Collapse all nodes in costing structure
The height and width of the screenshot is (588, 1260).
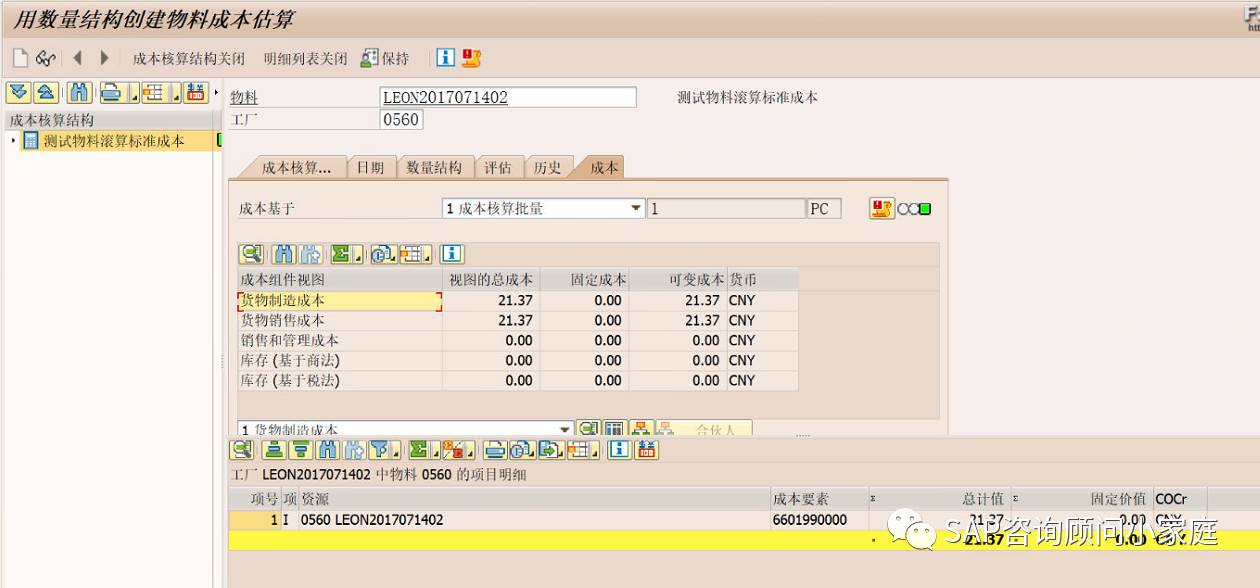point(46,93)
